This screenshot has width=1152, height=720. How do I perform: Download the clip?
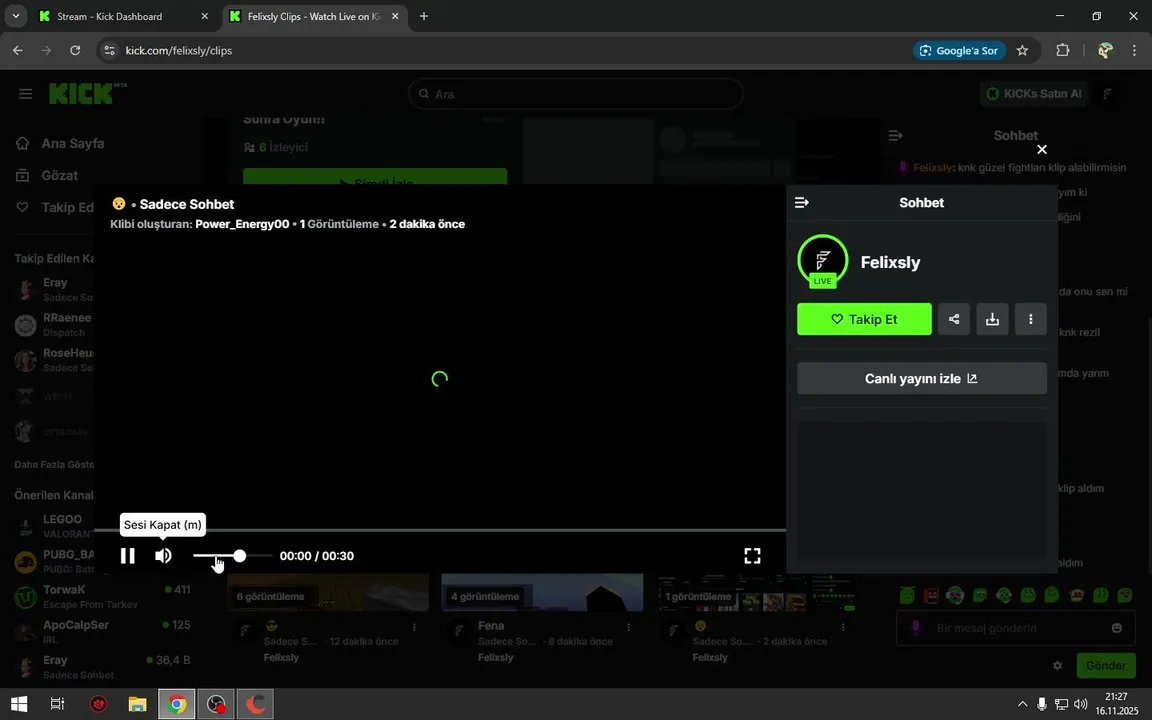click(x=992, y=319)
